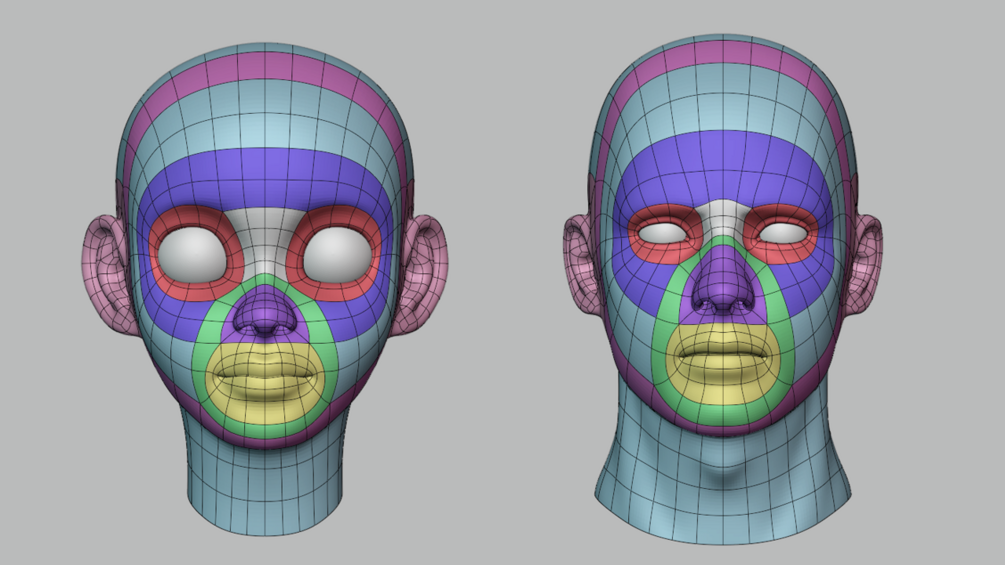This screenshot has width=1005, height=565.
Task: Pick the blue forehead band on the round-eyed head
Action: pyautogui.click(x=265, y=176)
